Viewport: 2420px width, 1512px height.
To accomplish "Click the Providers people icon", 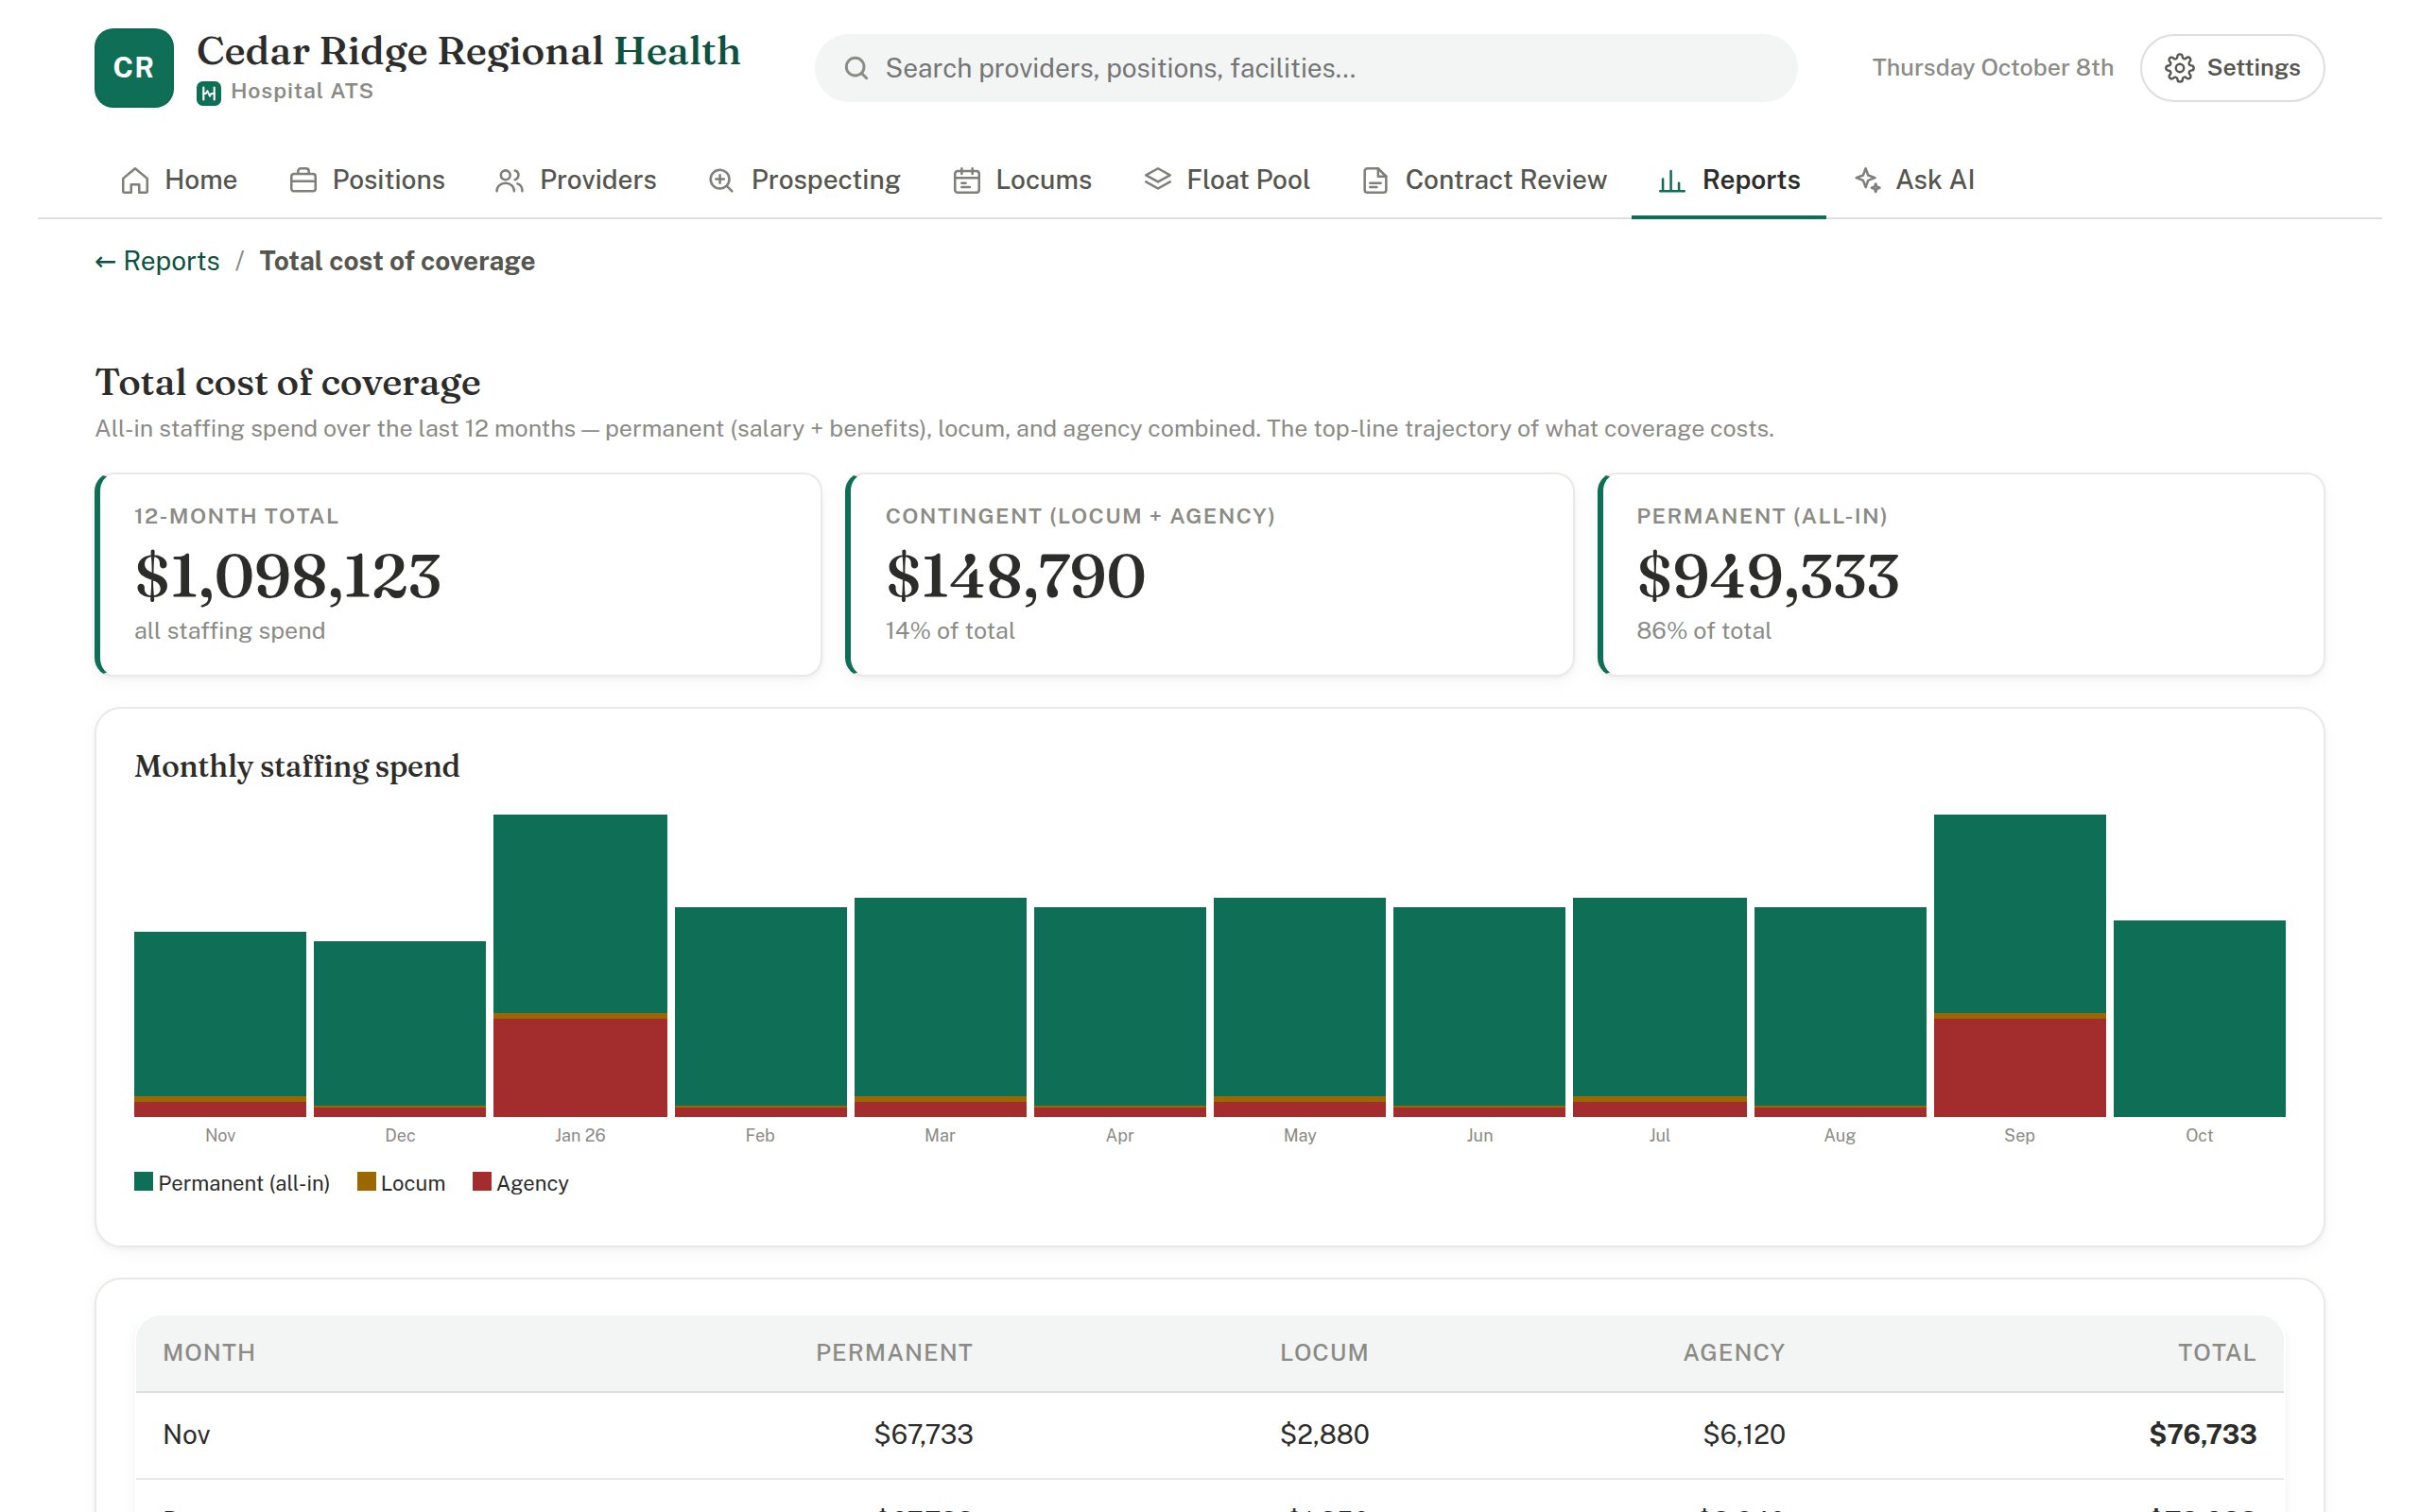I will 510,180.
